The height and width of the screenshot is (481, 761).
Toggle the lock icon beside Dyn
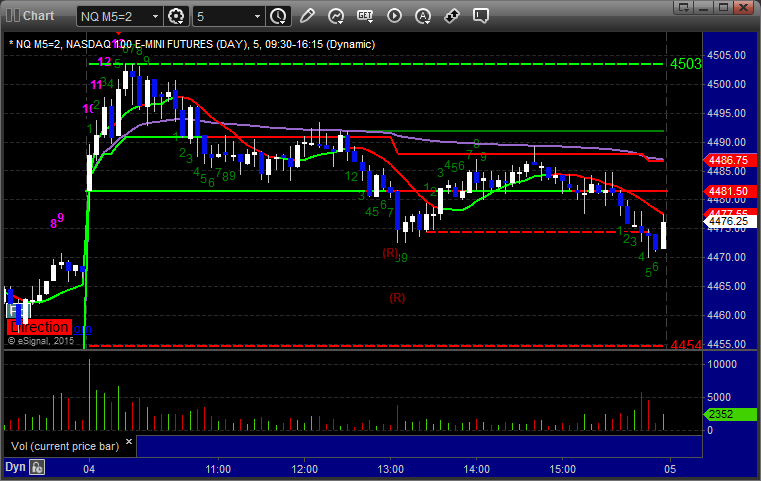coord(37,468)
